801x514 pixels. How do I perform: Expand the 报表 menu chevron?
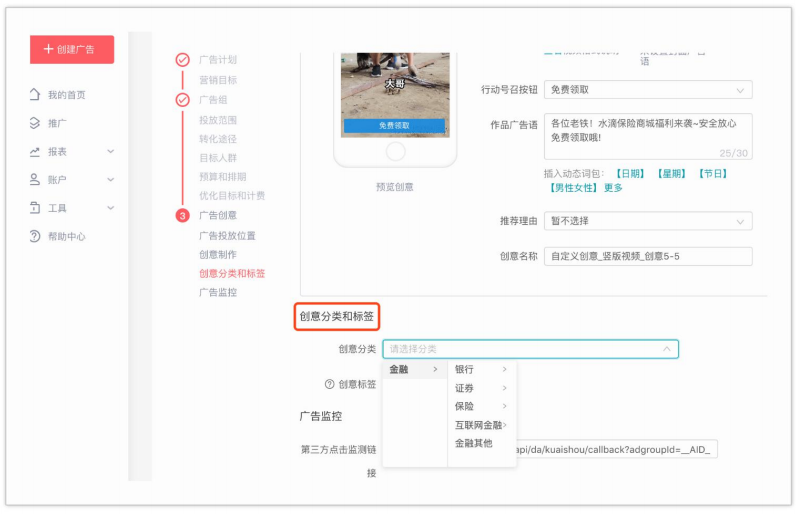(110, 152)
